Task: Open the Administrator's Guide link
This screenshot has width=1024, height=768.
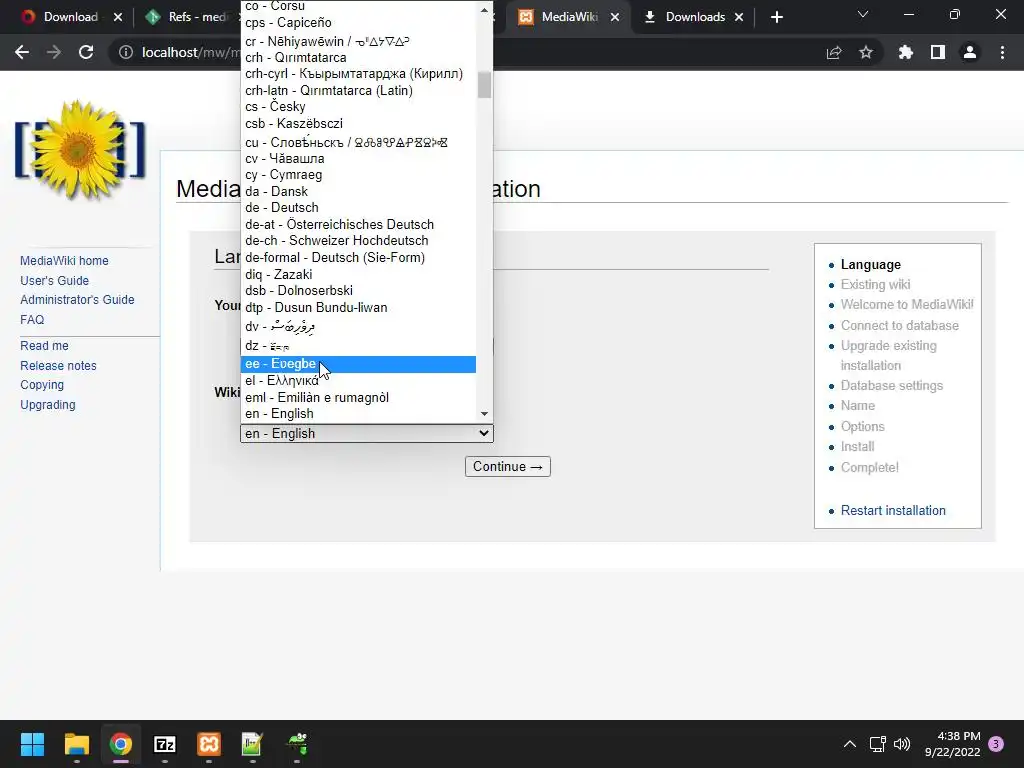Action: 77,300
